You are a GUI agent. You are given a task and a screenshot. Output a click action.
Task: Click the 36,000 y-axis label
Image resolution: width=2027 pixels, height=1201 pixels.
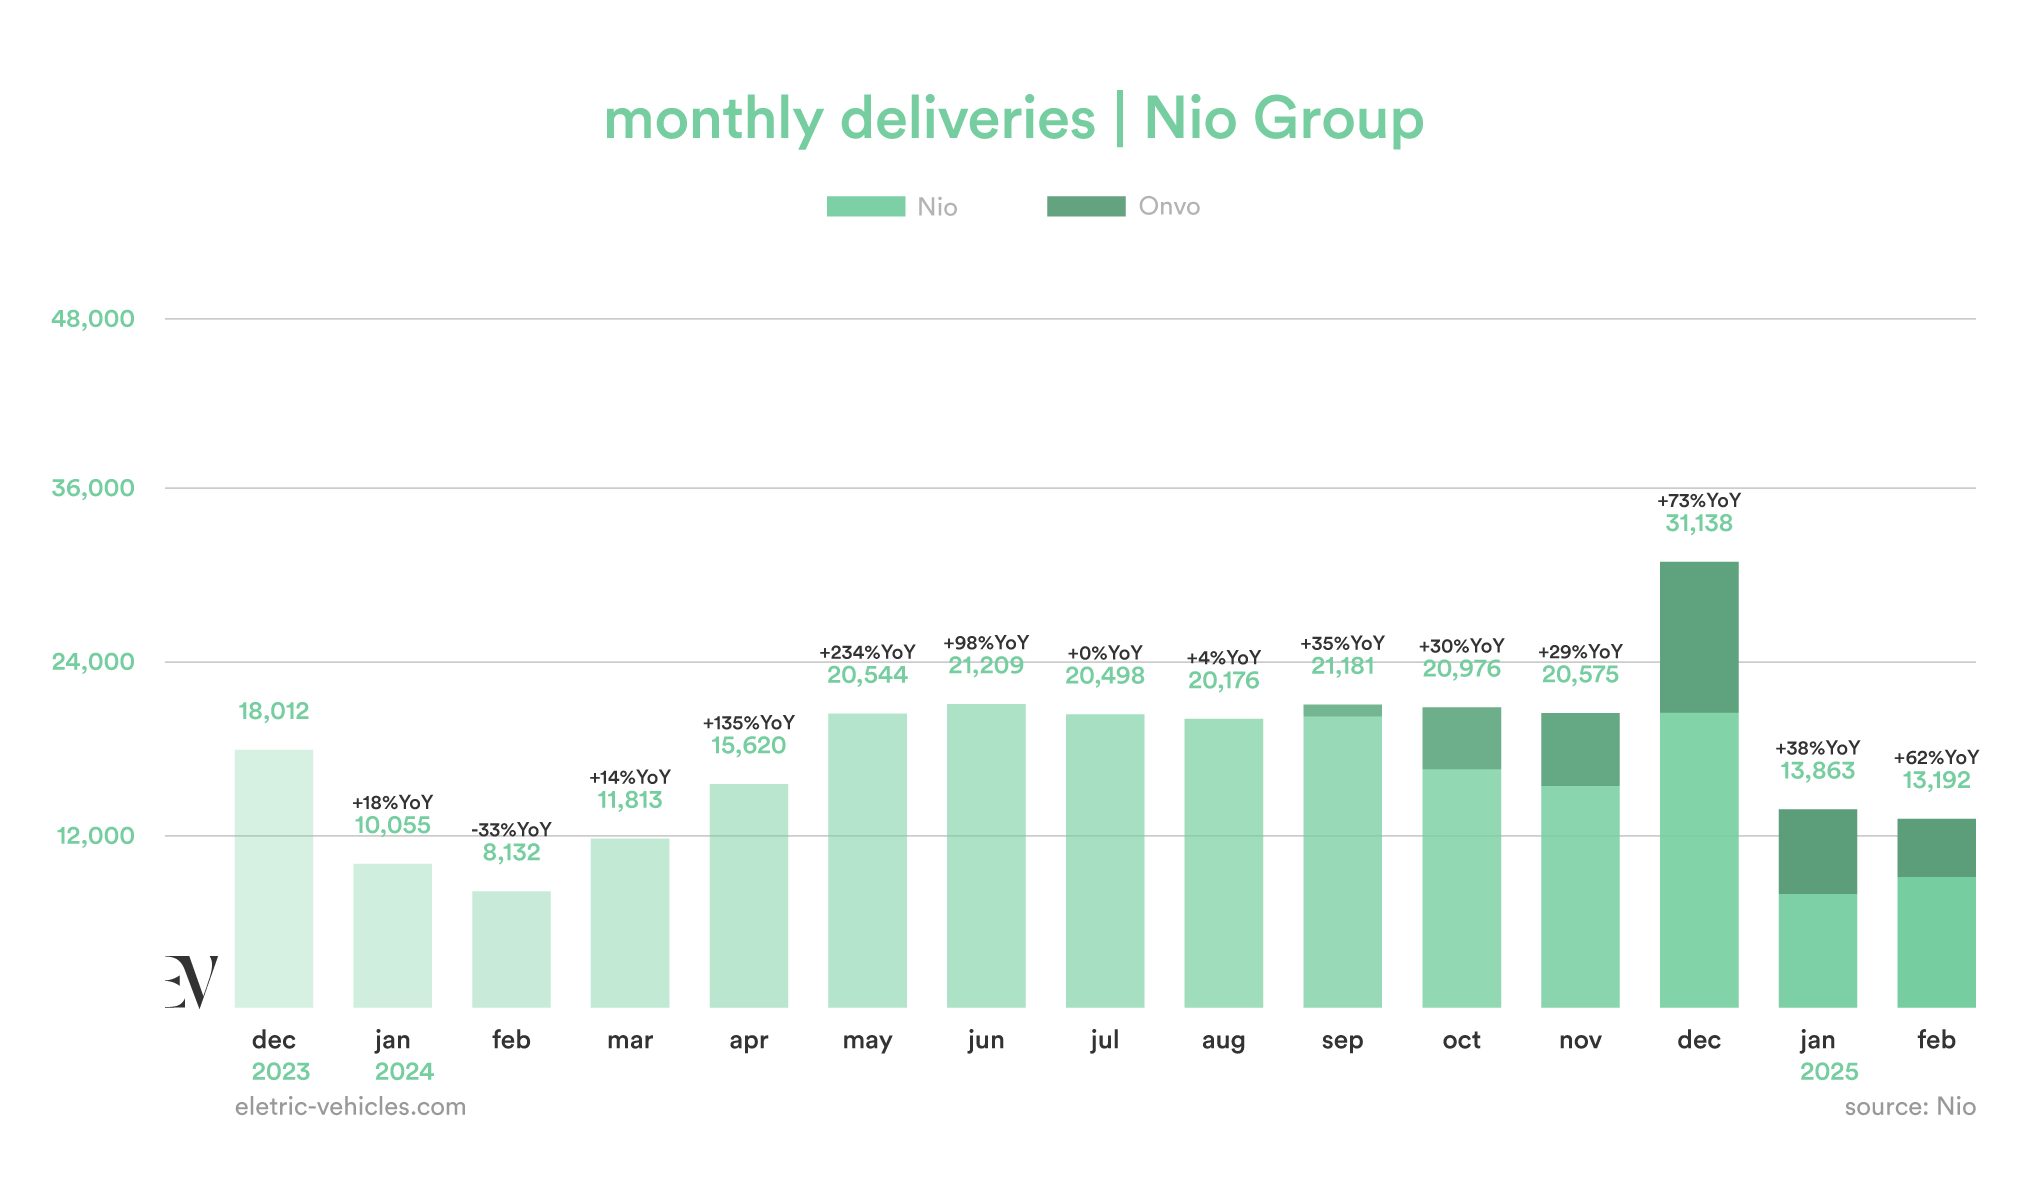93,488
